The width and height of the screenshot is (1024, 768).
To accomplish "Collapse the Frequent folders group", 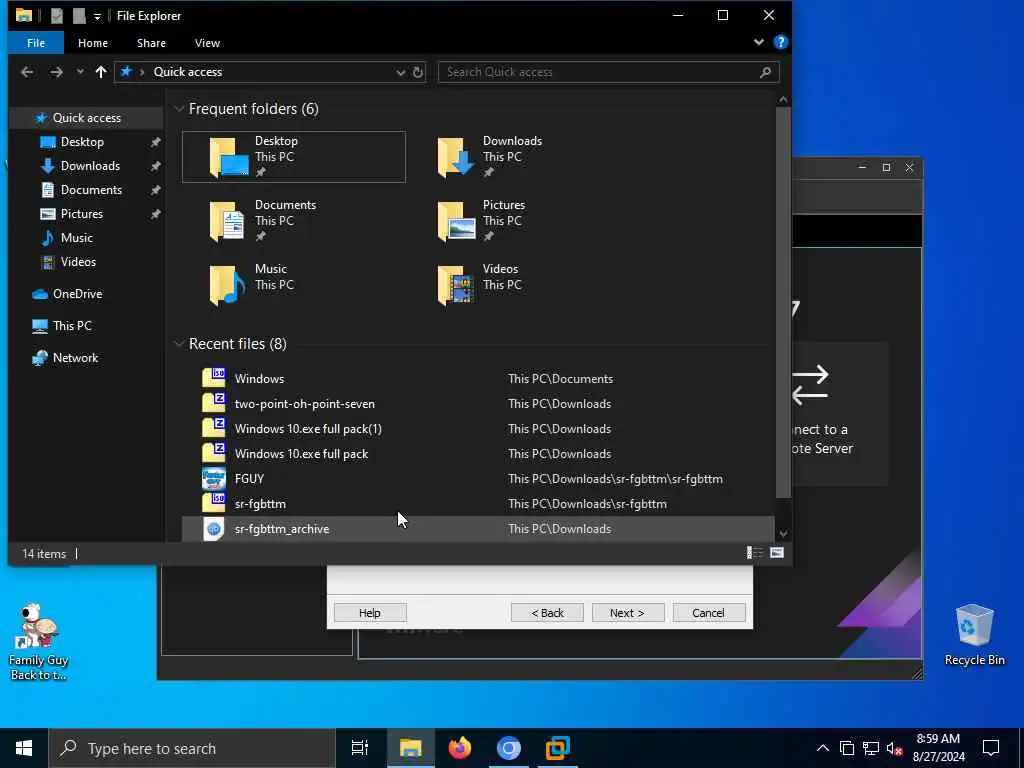I will pyautogui.click(x=179, y=109).
